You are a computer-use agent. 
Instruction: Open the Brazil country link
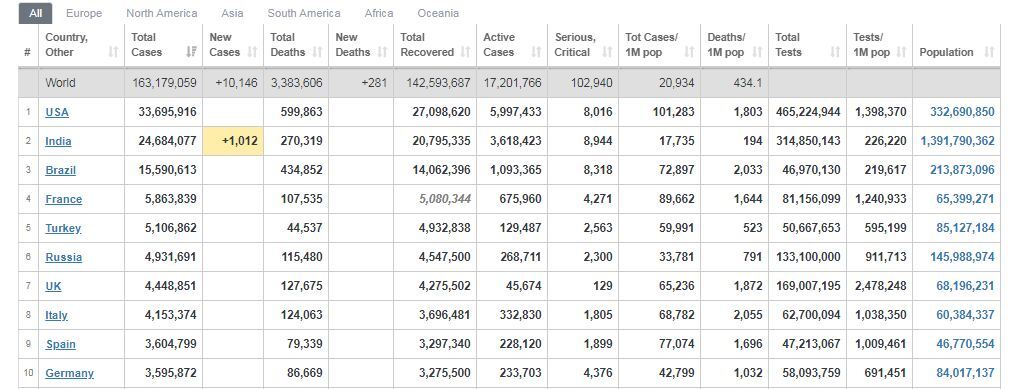coord(60,170)
